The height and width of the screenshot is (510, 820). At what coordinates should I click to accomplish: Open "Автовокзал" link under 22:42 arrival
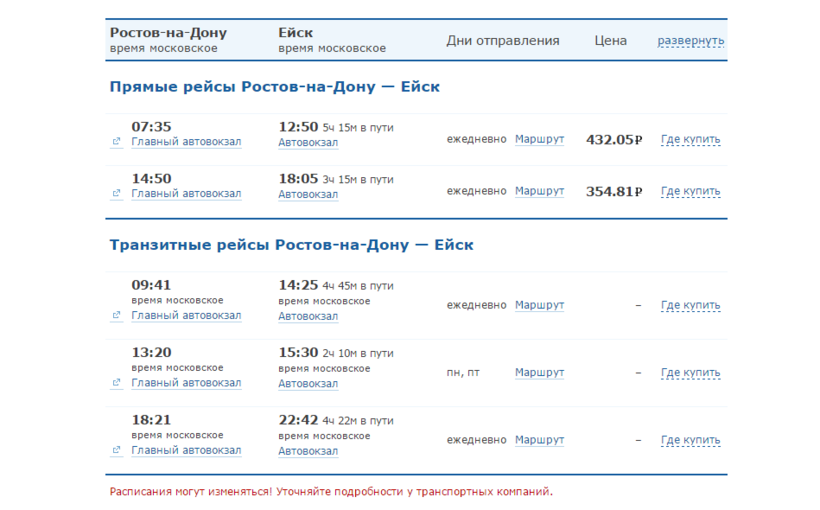308,451
